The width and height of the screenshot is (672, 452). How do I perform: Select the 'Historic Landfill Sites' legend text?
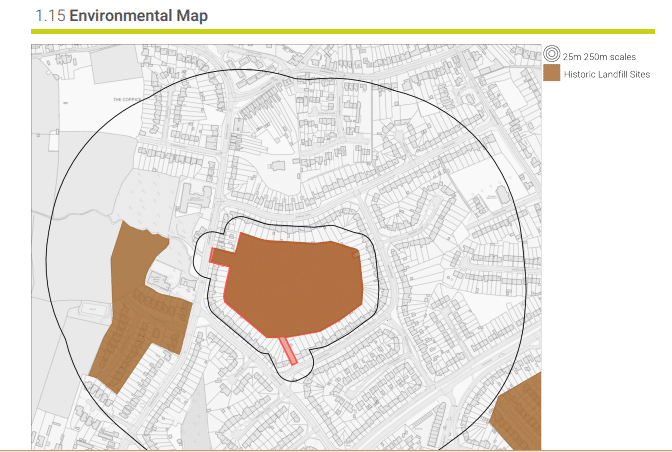(x=606, y=74)
